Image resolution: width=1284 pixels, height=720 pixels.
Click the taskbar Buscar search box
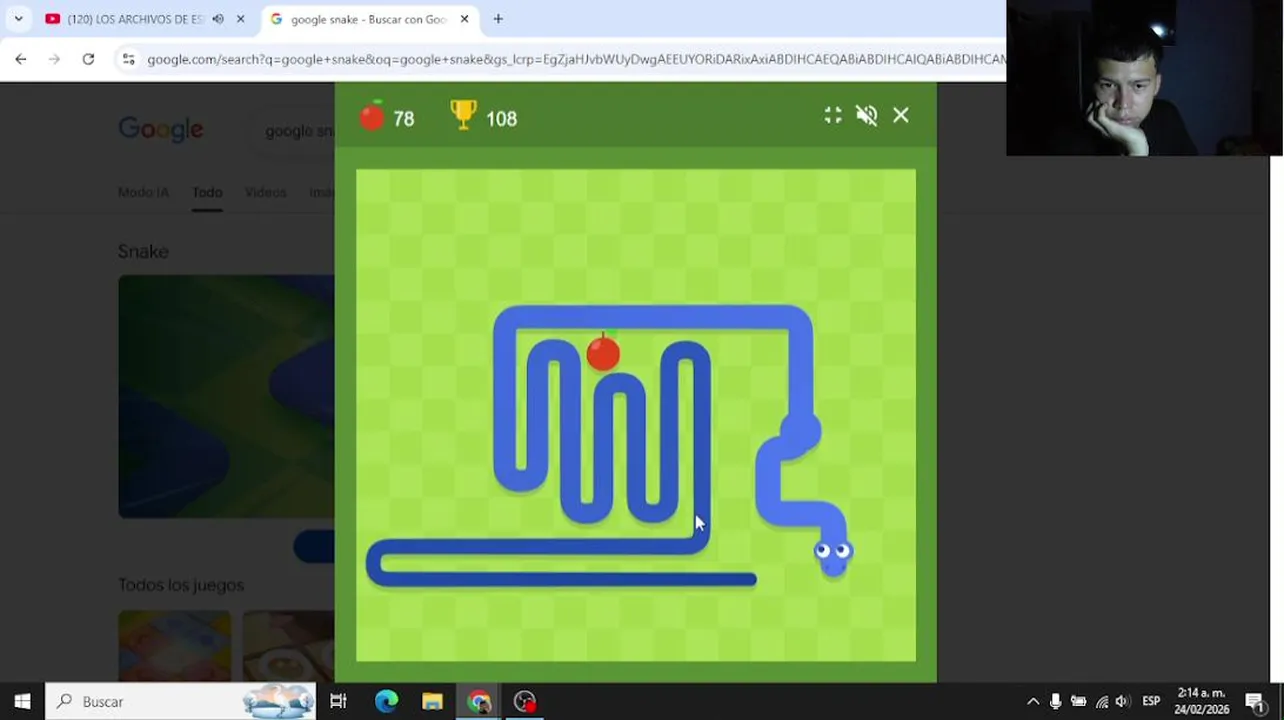tap(181, 701)
